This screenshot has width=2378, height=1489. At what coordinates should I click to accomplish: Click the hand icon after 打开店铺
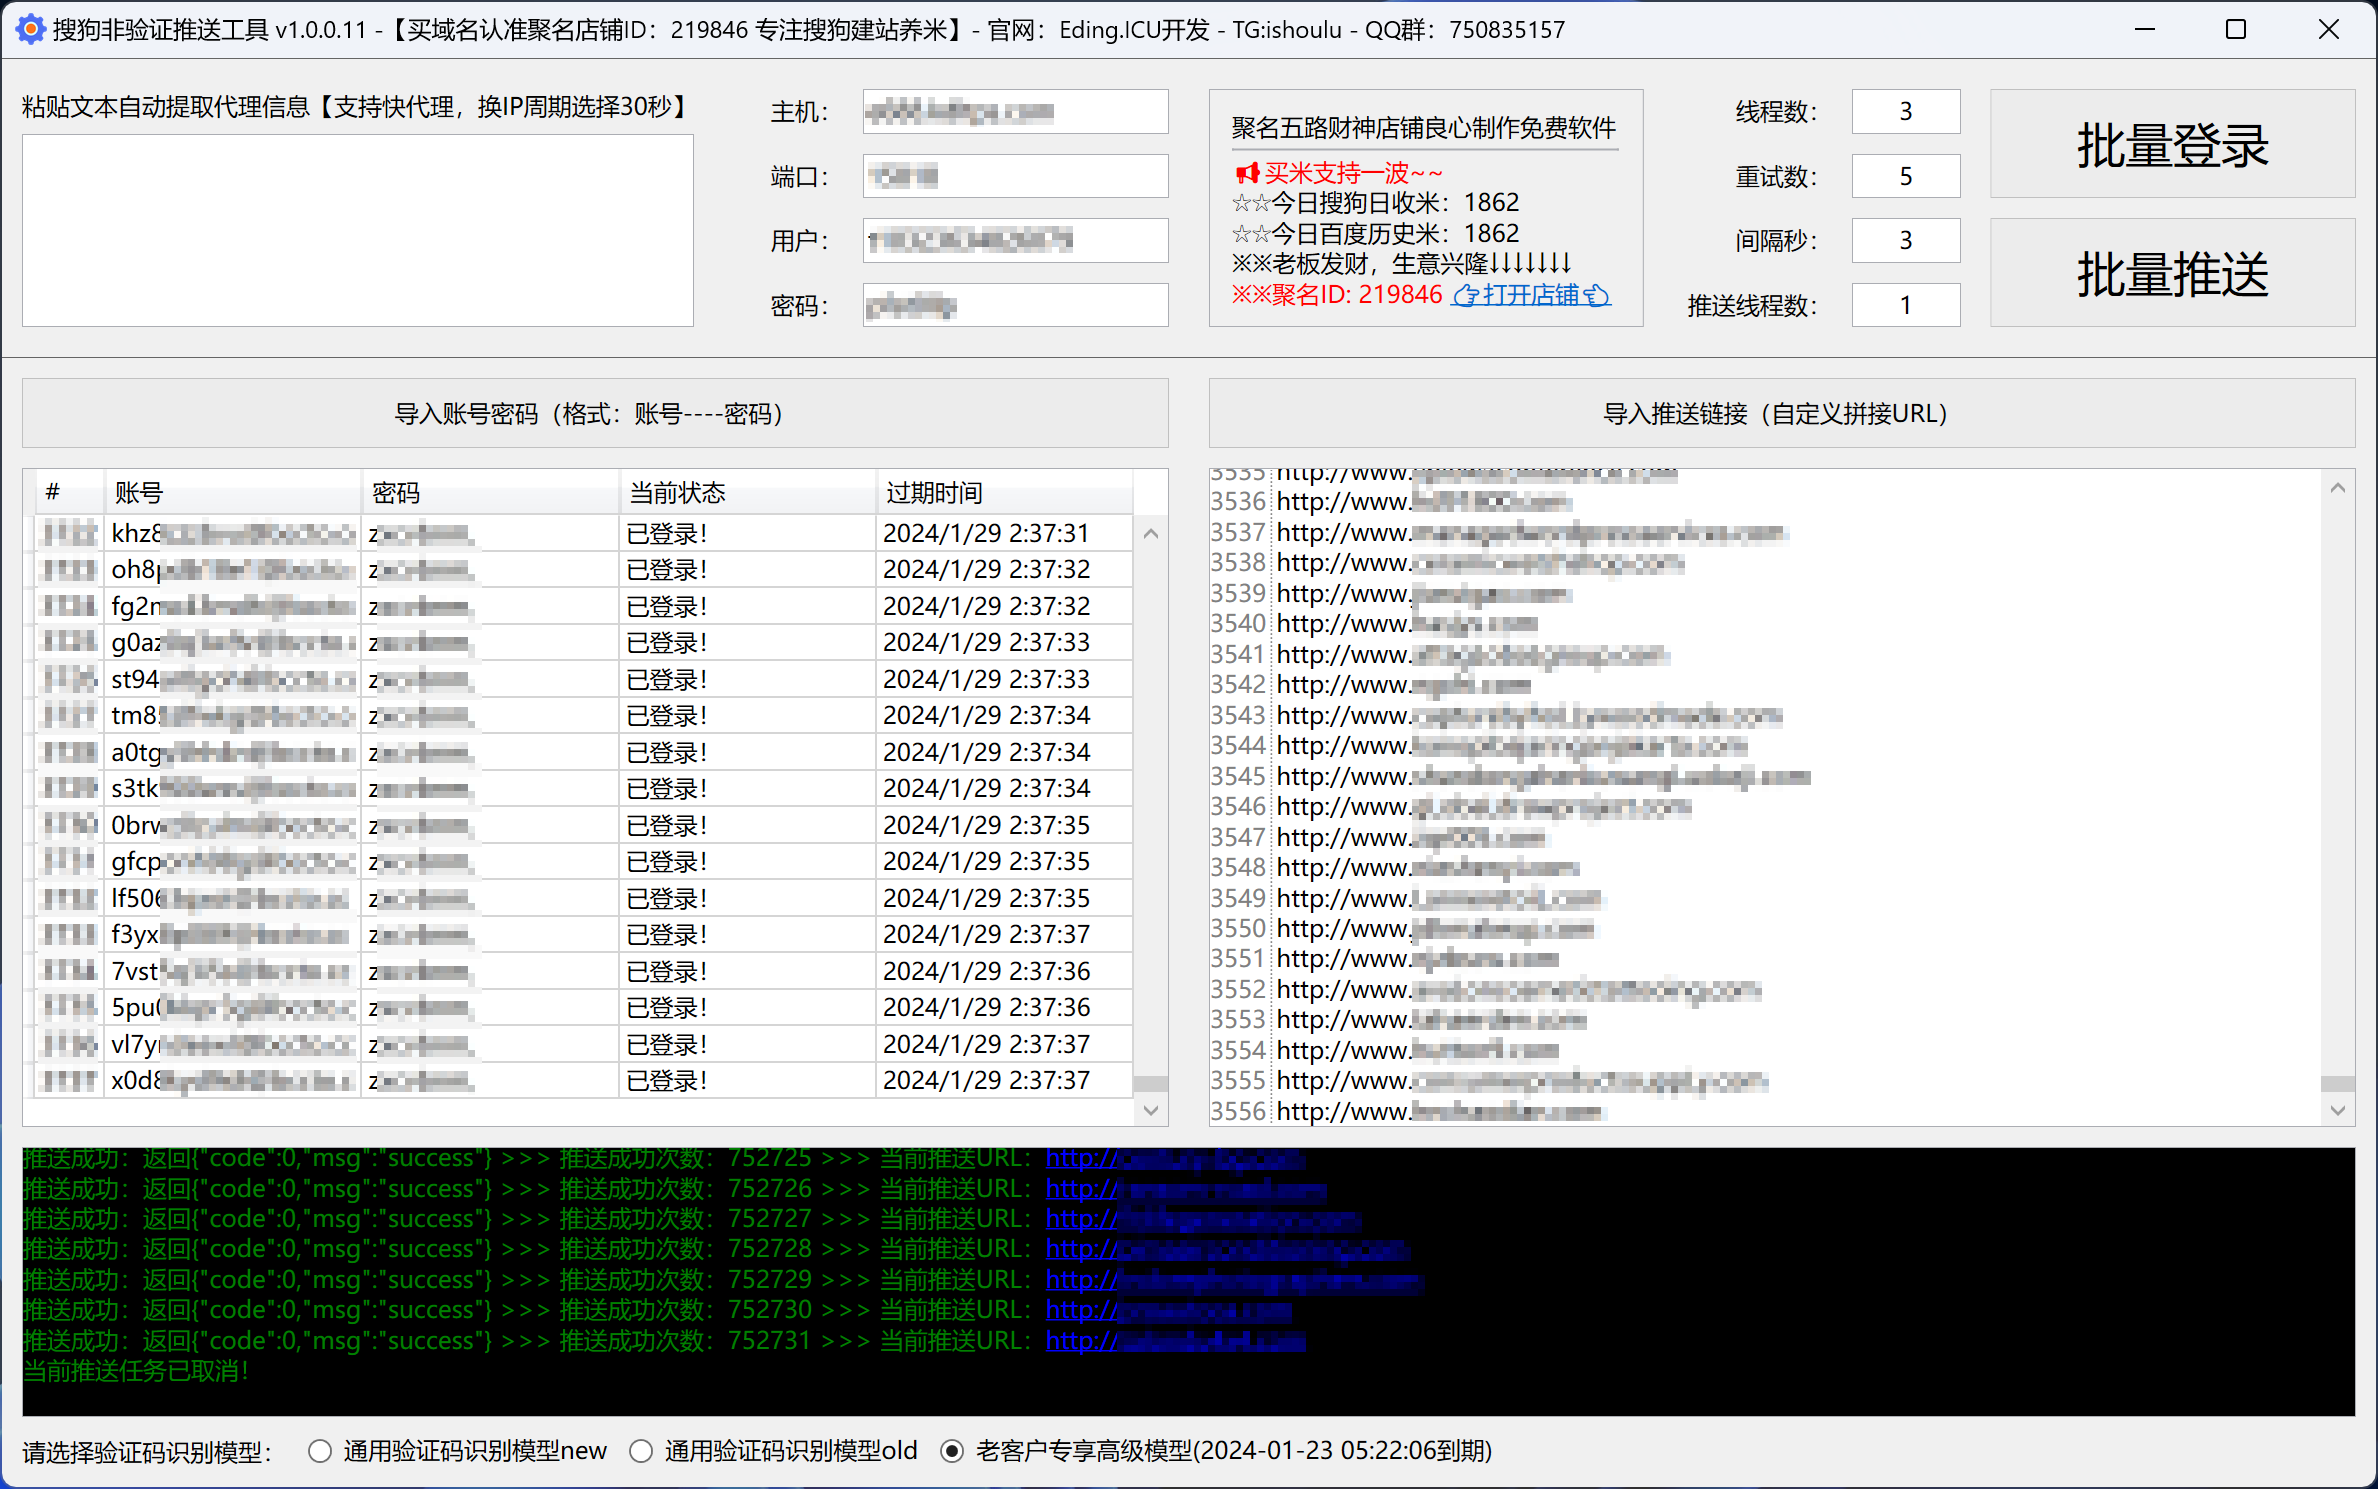pyautogui.click(x=1597, y=296)
